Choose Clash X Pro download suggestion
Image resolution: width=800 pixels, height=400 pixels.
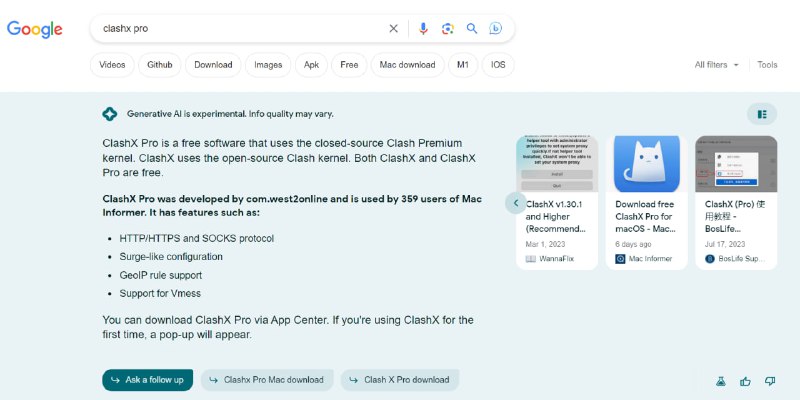(x=399, y=380)
